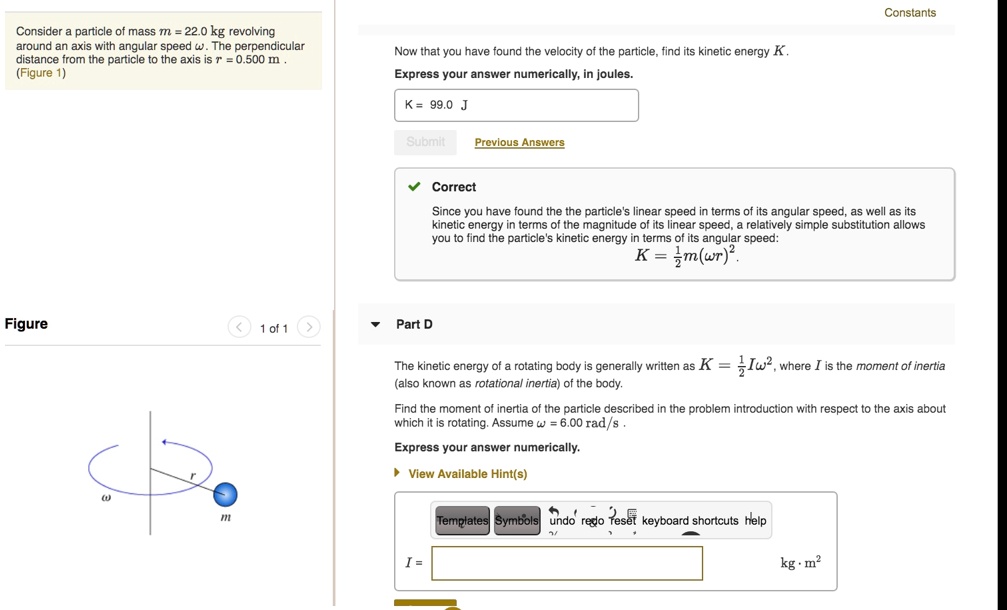Open the Symbols palette in the equation editor
The image size is (1007, 610).
click(516, 520)
